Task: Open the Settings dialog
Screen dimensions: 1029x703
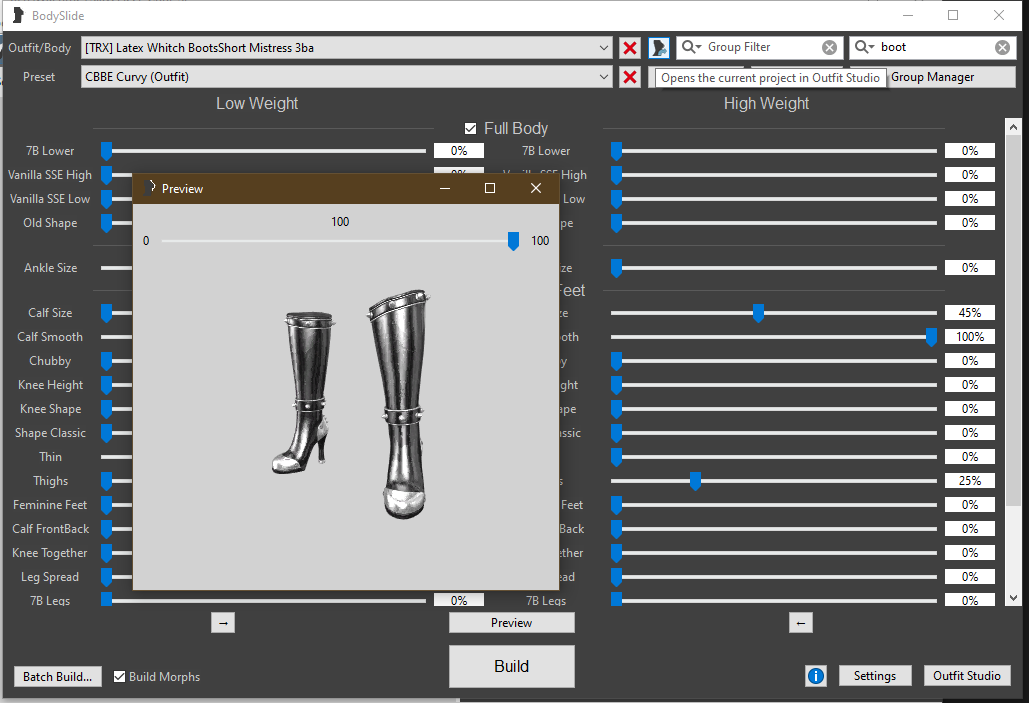Action: pos(875,676)
